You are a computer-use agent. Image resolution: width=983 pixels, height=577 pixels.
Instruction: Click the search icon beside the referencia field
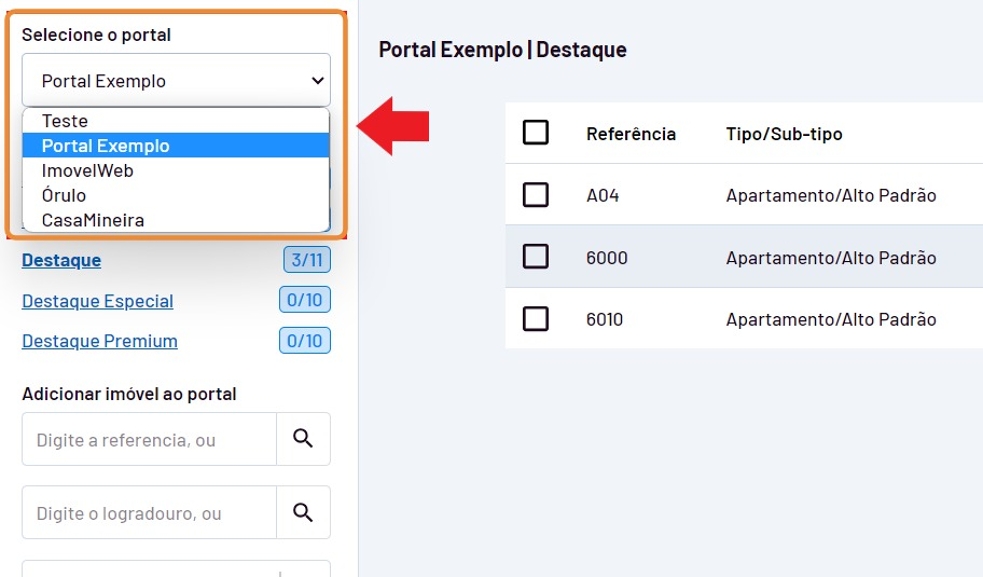coord(303,439)
